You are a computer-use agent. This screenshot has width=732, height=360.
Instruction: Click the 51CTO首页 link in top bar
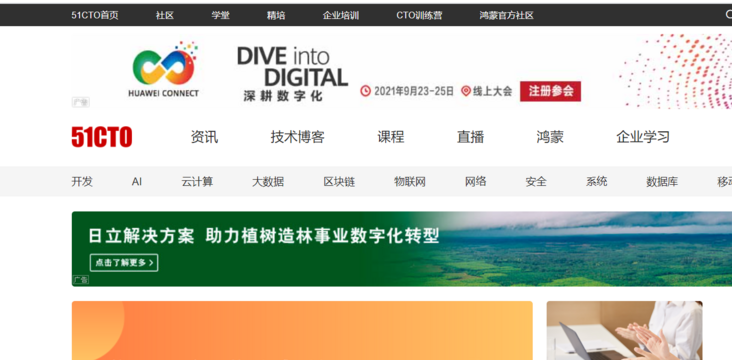(x=95, y=15)
